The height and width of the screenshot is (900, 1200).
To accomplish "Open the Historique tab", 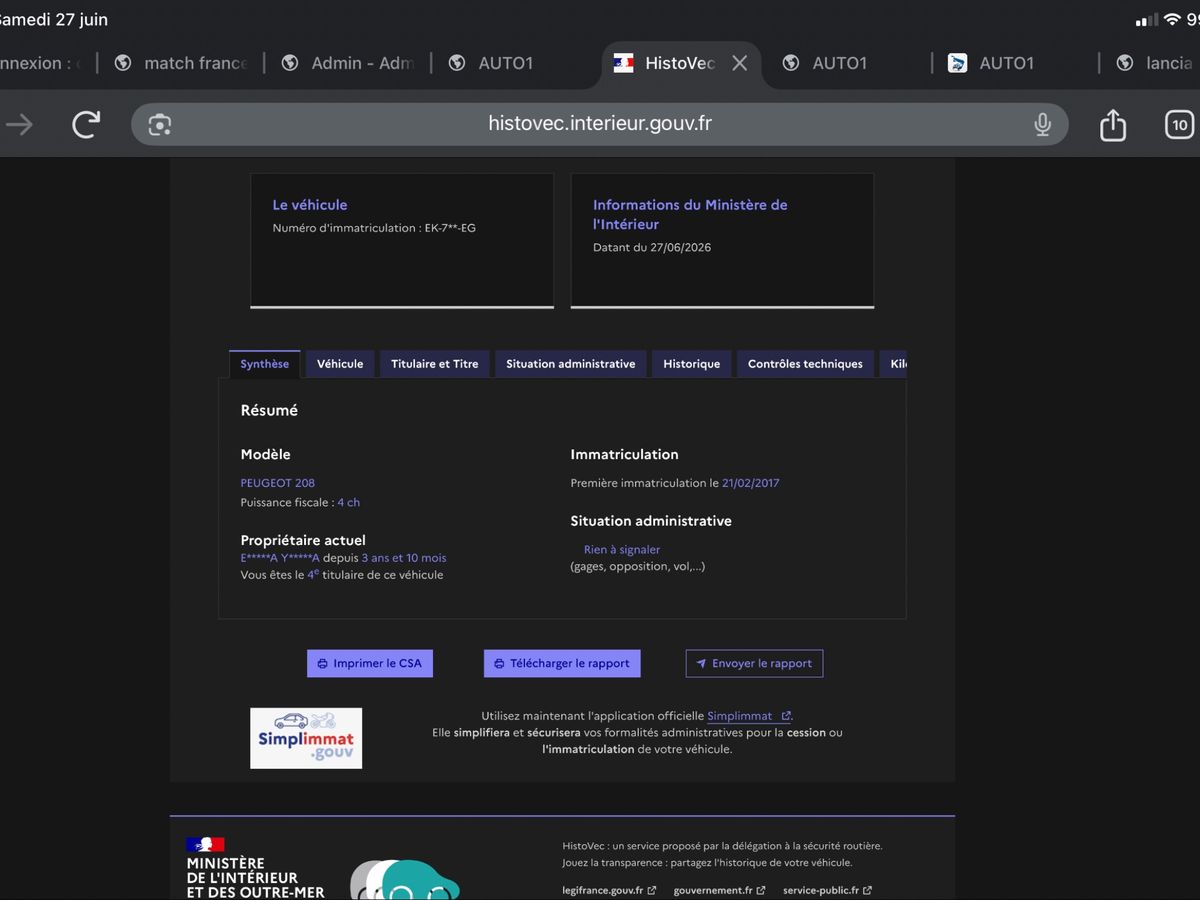I will click(x=692, y=364).
